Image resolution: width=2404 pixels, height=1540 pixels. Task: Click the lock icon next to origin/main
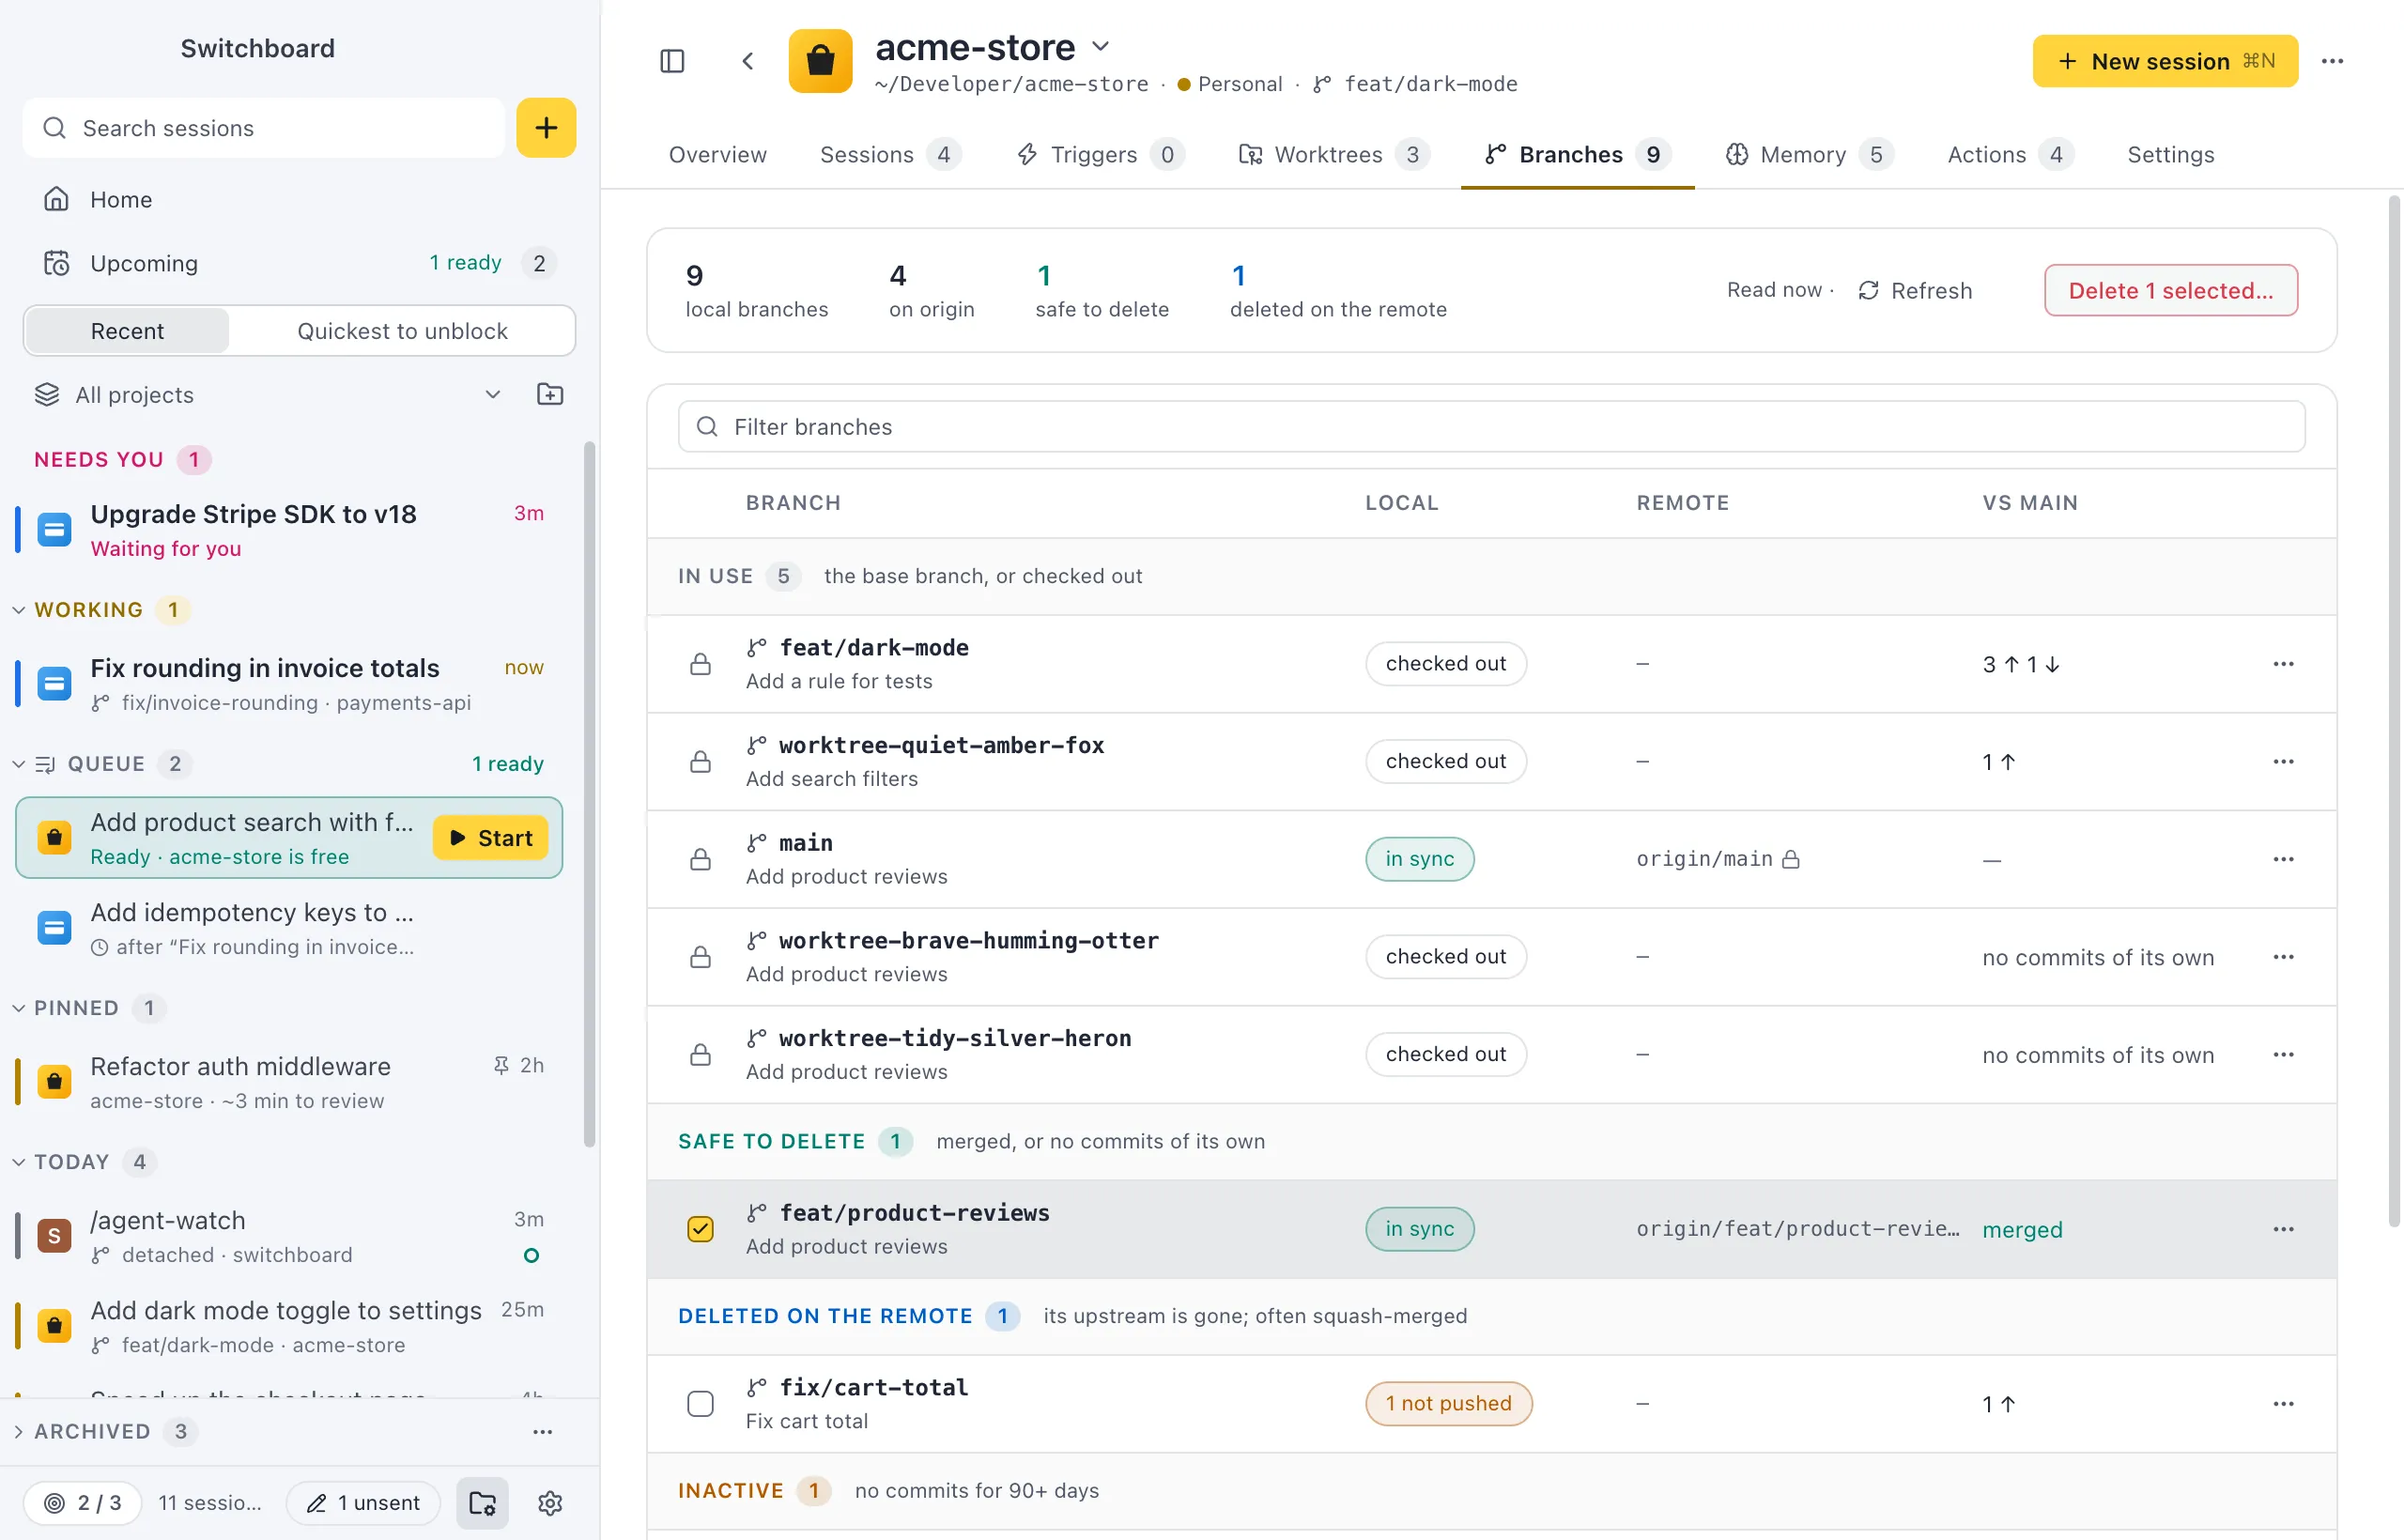click(x=1791, y=859)
